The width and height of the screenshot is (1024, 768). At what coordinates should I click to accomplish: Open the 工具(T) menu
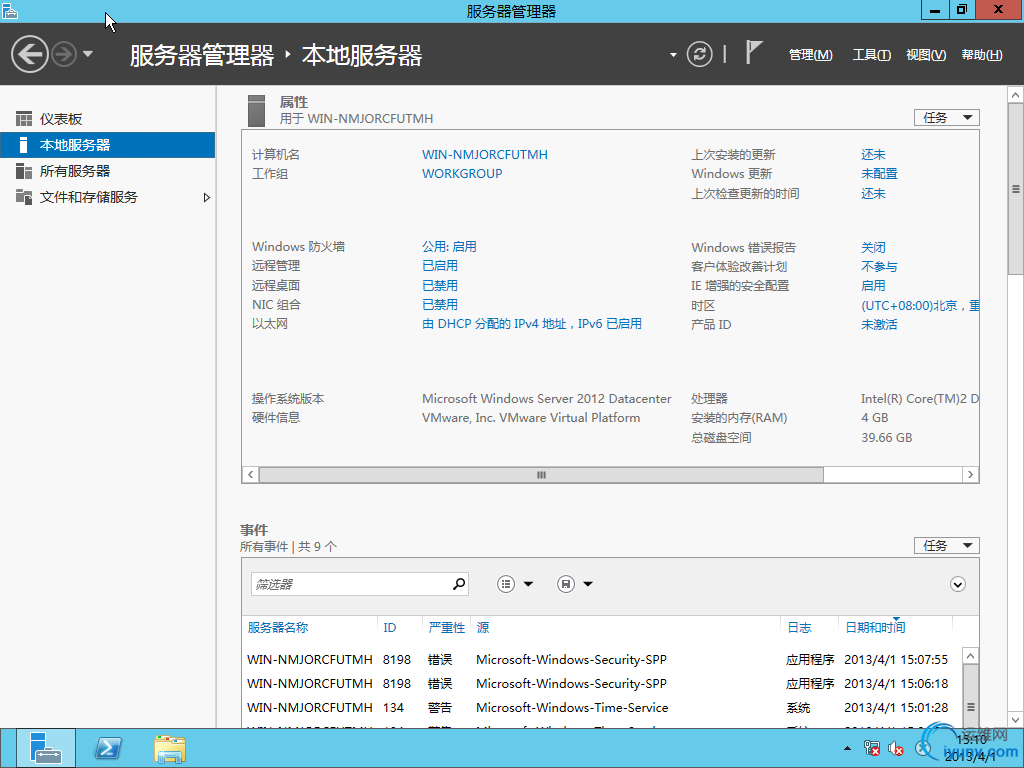(x=871, y=55)
